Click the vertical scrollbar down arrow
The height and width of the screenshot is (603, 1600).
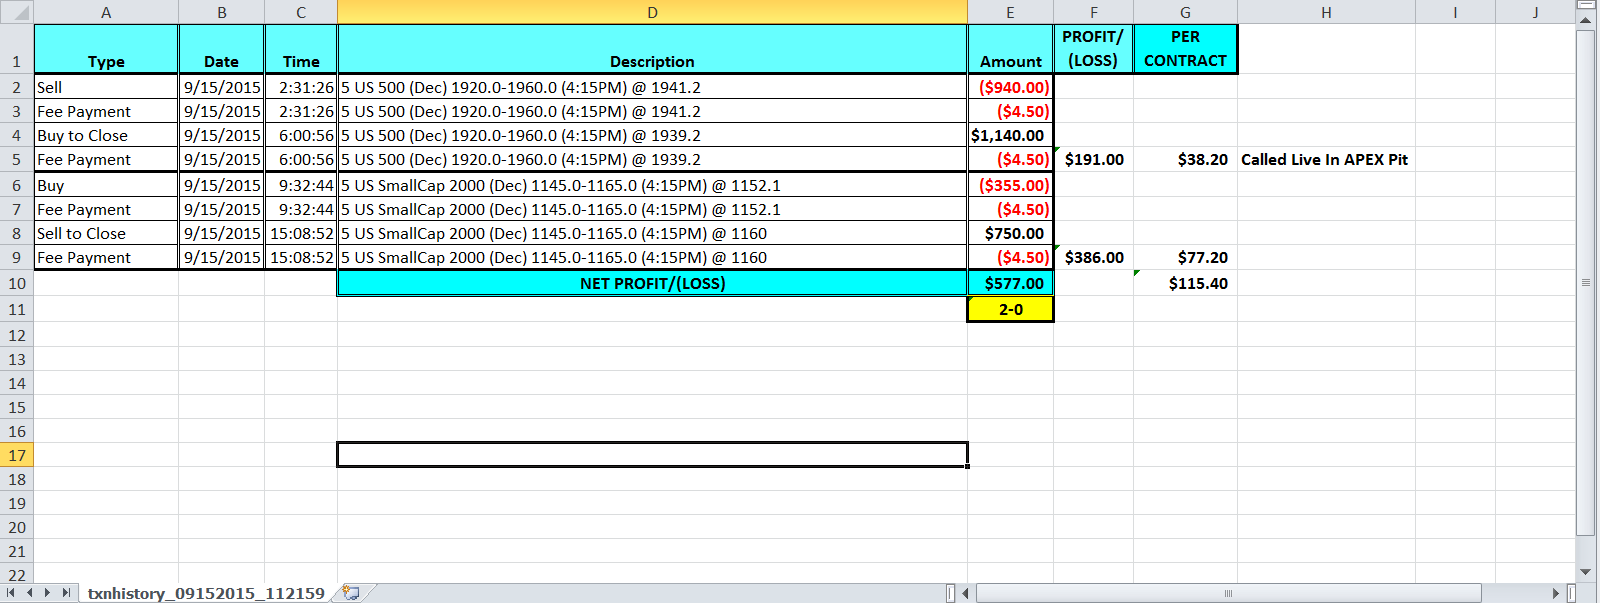coord(1585,572)
